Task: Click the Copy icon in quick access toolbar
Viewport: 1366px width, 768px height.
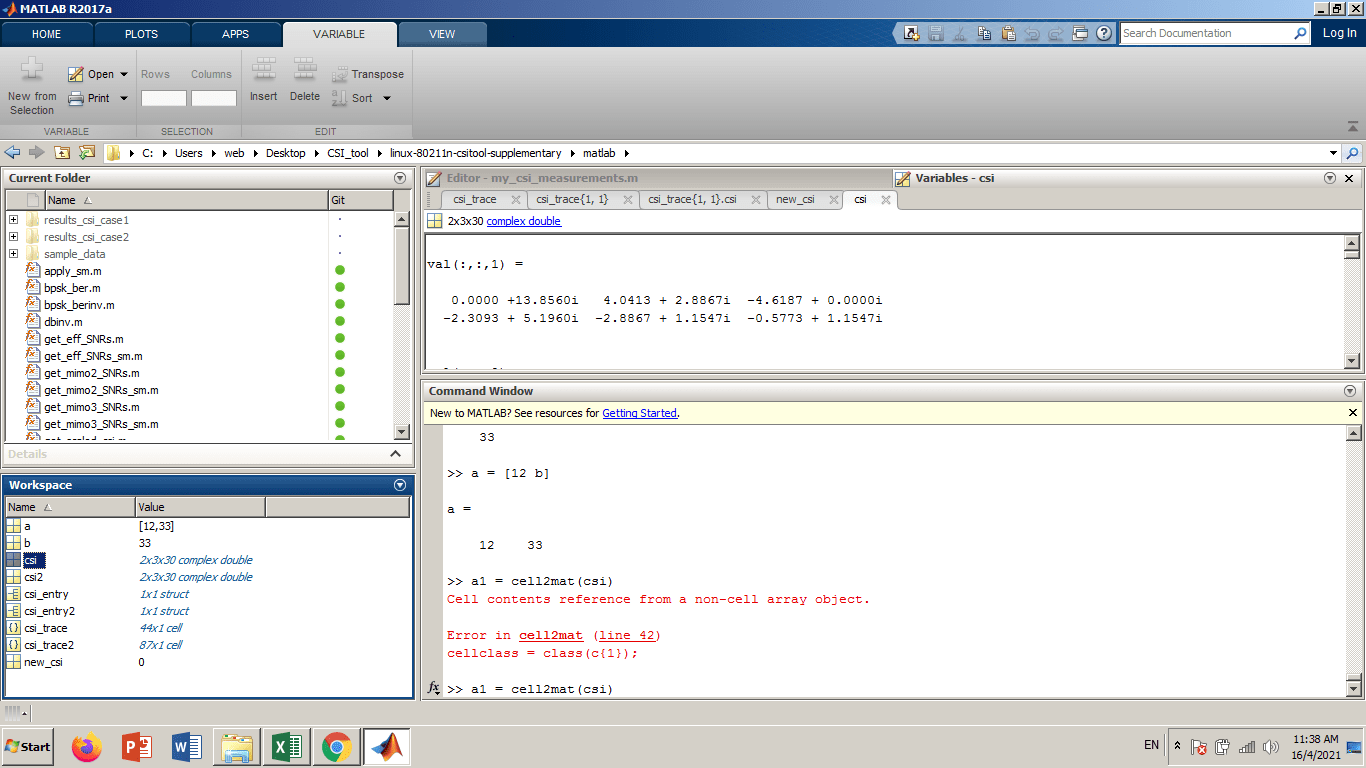Action: click(x=984, y=33)
